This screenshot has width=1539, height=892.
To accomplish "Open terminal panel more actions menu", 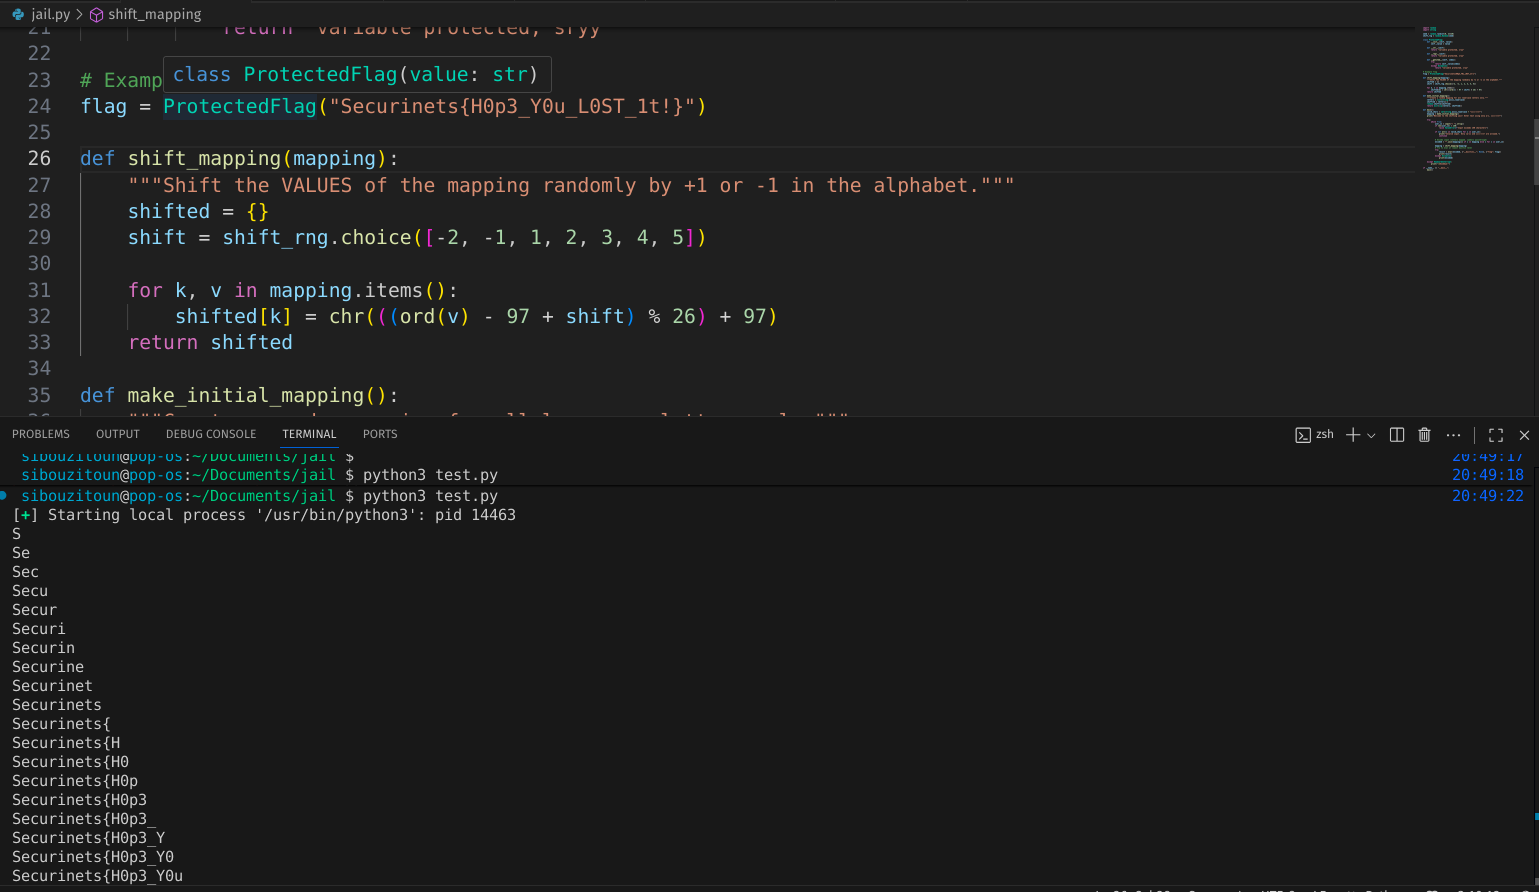I will [x=1453, y=435].
